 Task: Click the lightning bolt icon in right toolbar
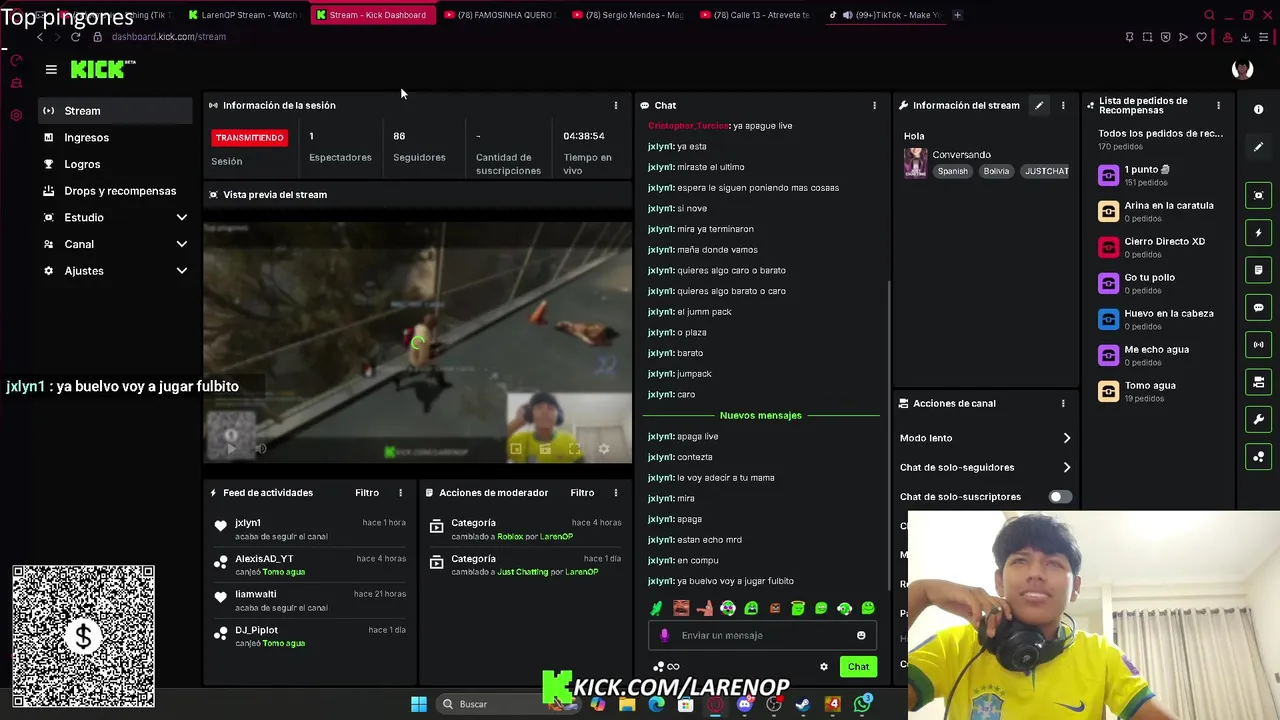click(x=1259, y=233)
